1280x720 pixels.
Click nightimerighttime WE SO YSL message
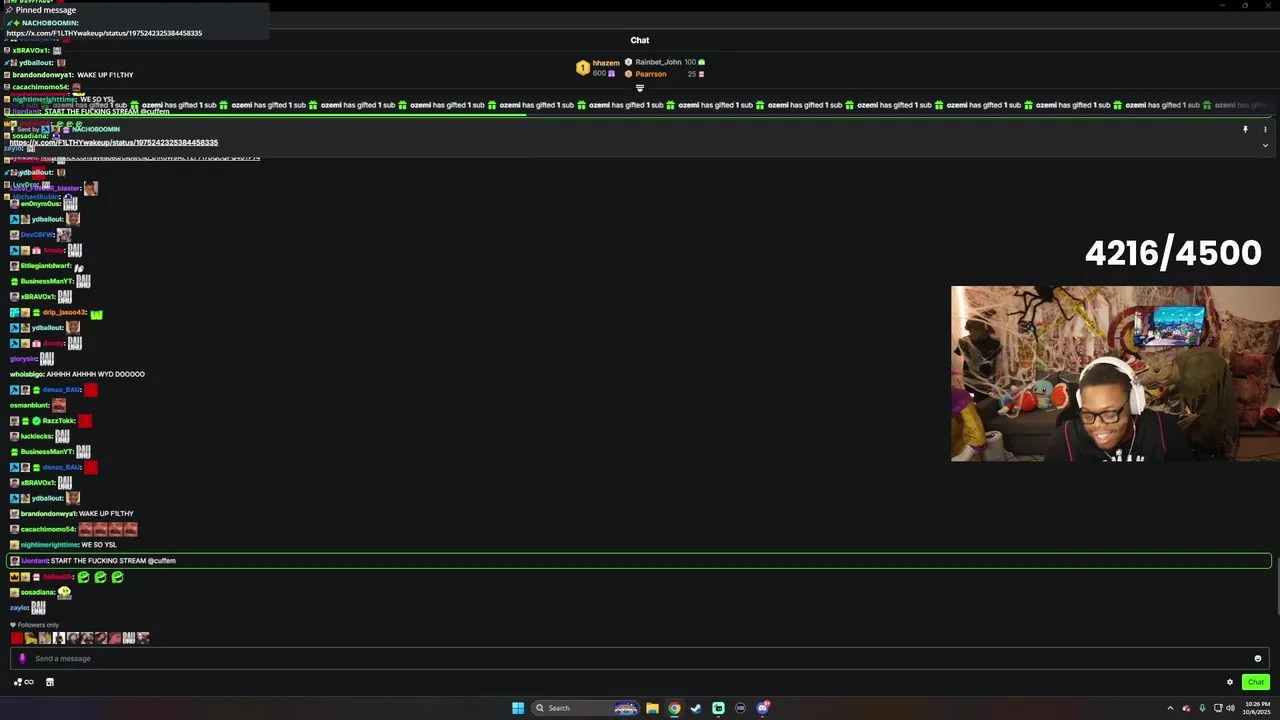[x=64, y=545]
